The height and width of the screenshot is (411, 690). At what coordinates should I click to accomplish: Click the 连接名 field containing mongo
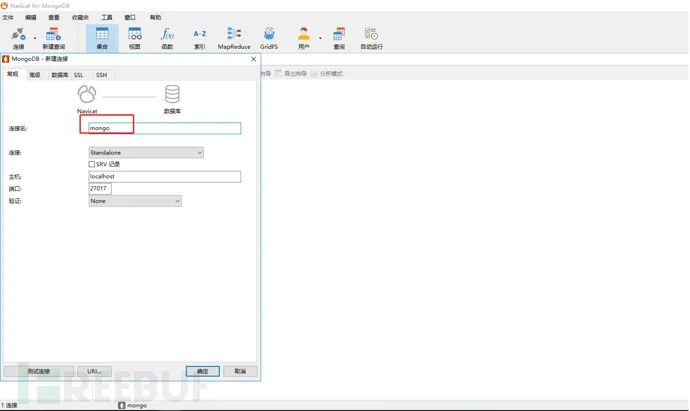[x=165, y=128]
